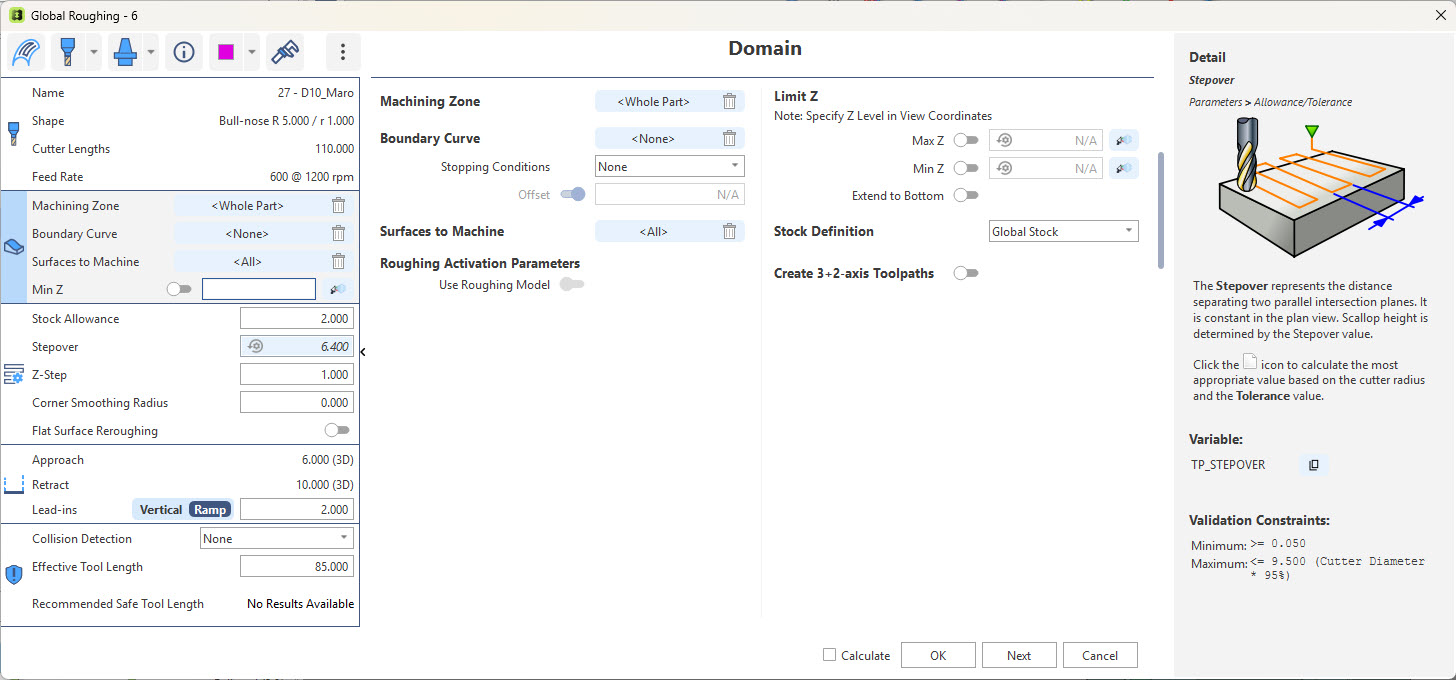This screenshot has width=1456, height=680.
Task: Click the Domain <None> Boundary Curve selector
Action: click(654, 139)
